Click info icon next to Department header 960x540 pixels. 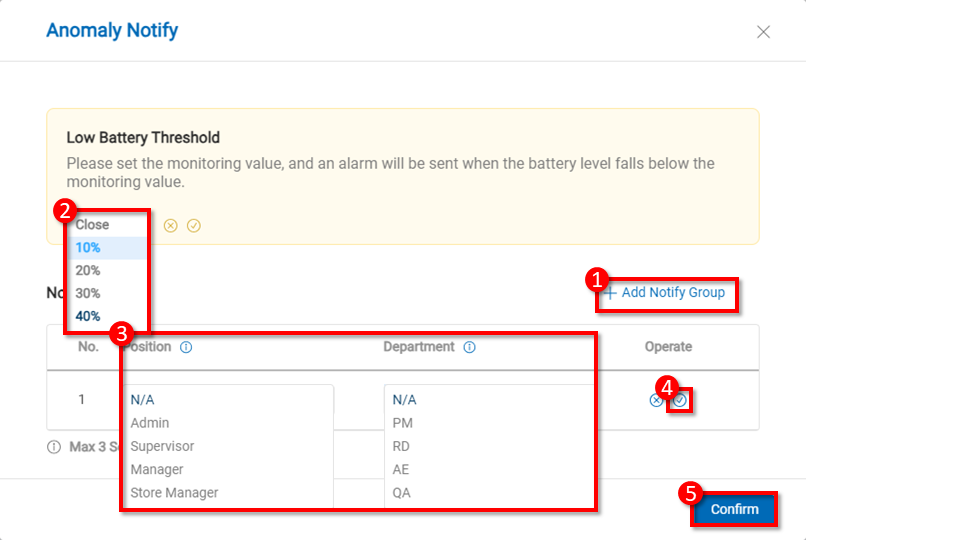pos(469,347)
